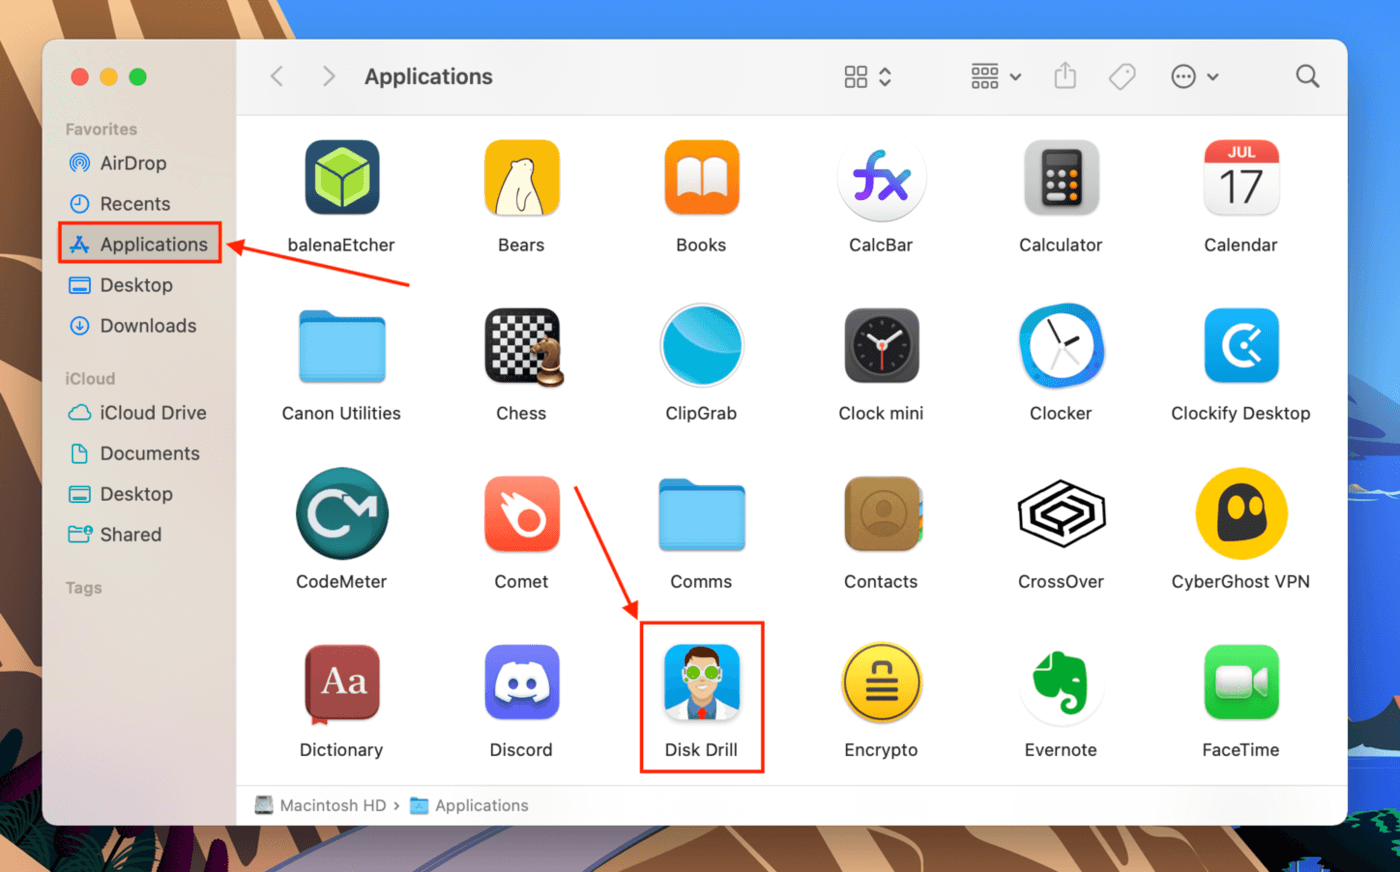The width and height of the screenshot is (1400, 872).
Task: Click the CodeMeter app icon
Action: (x=342, y=514)
